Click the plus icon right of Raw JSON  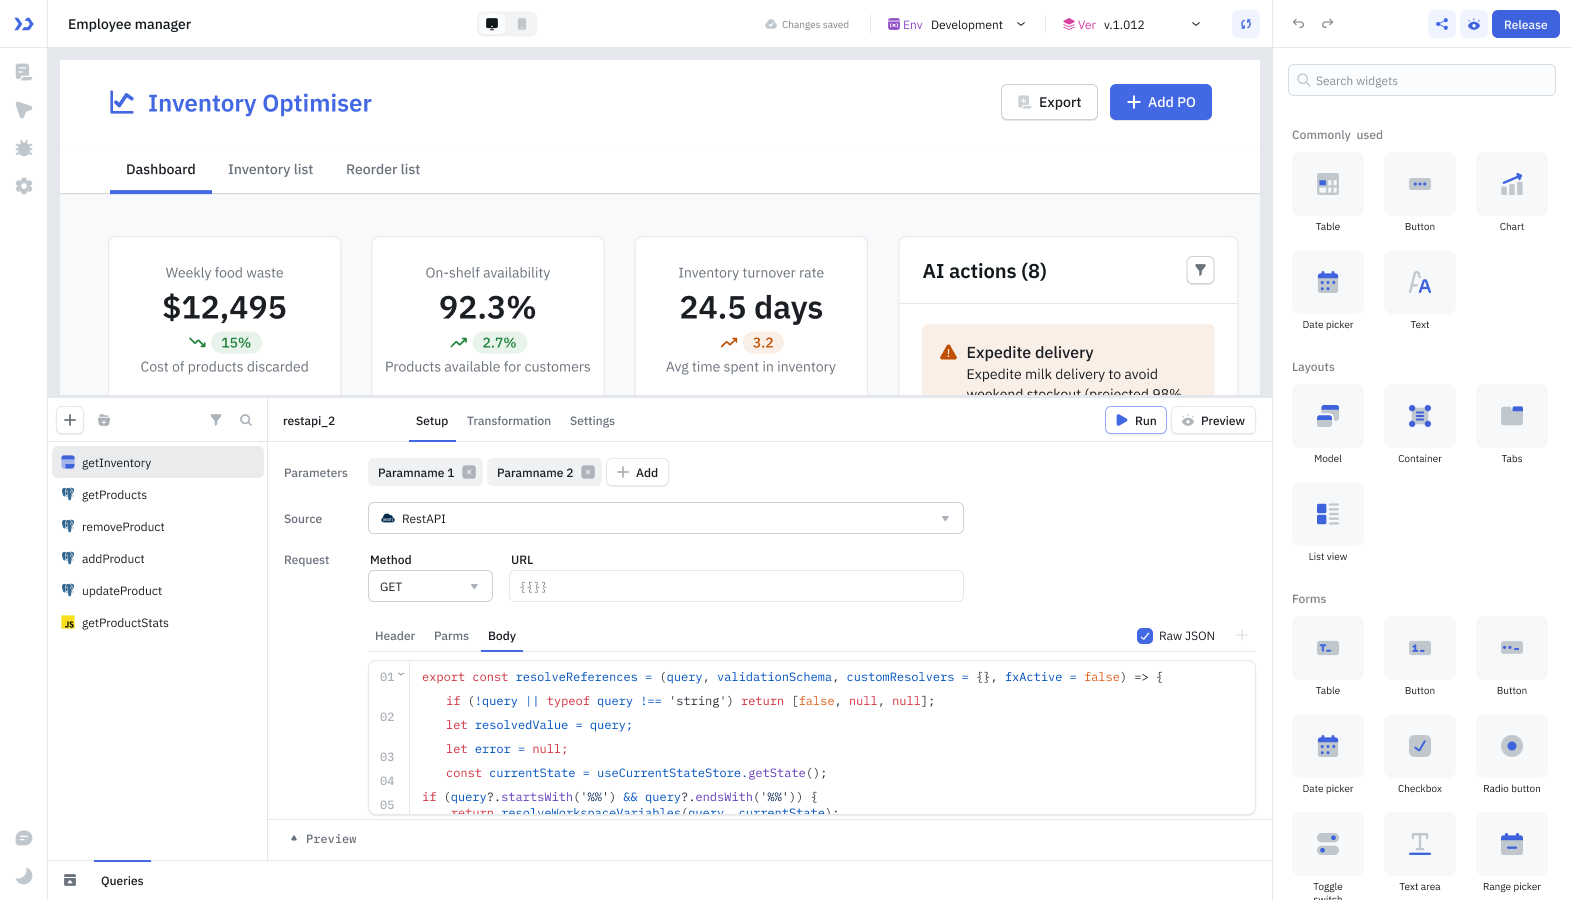coord(1242,635)
